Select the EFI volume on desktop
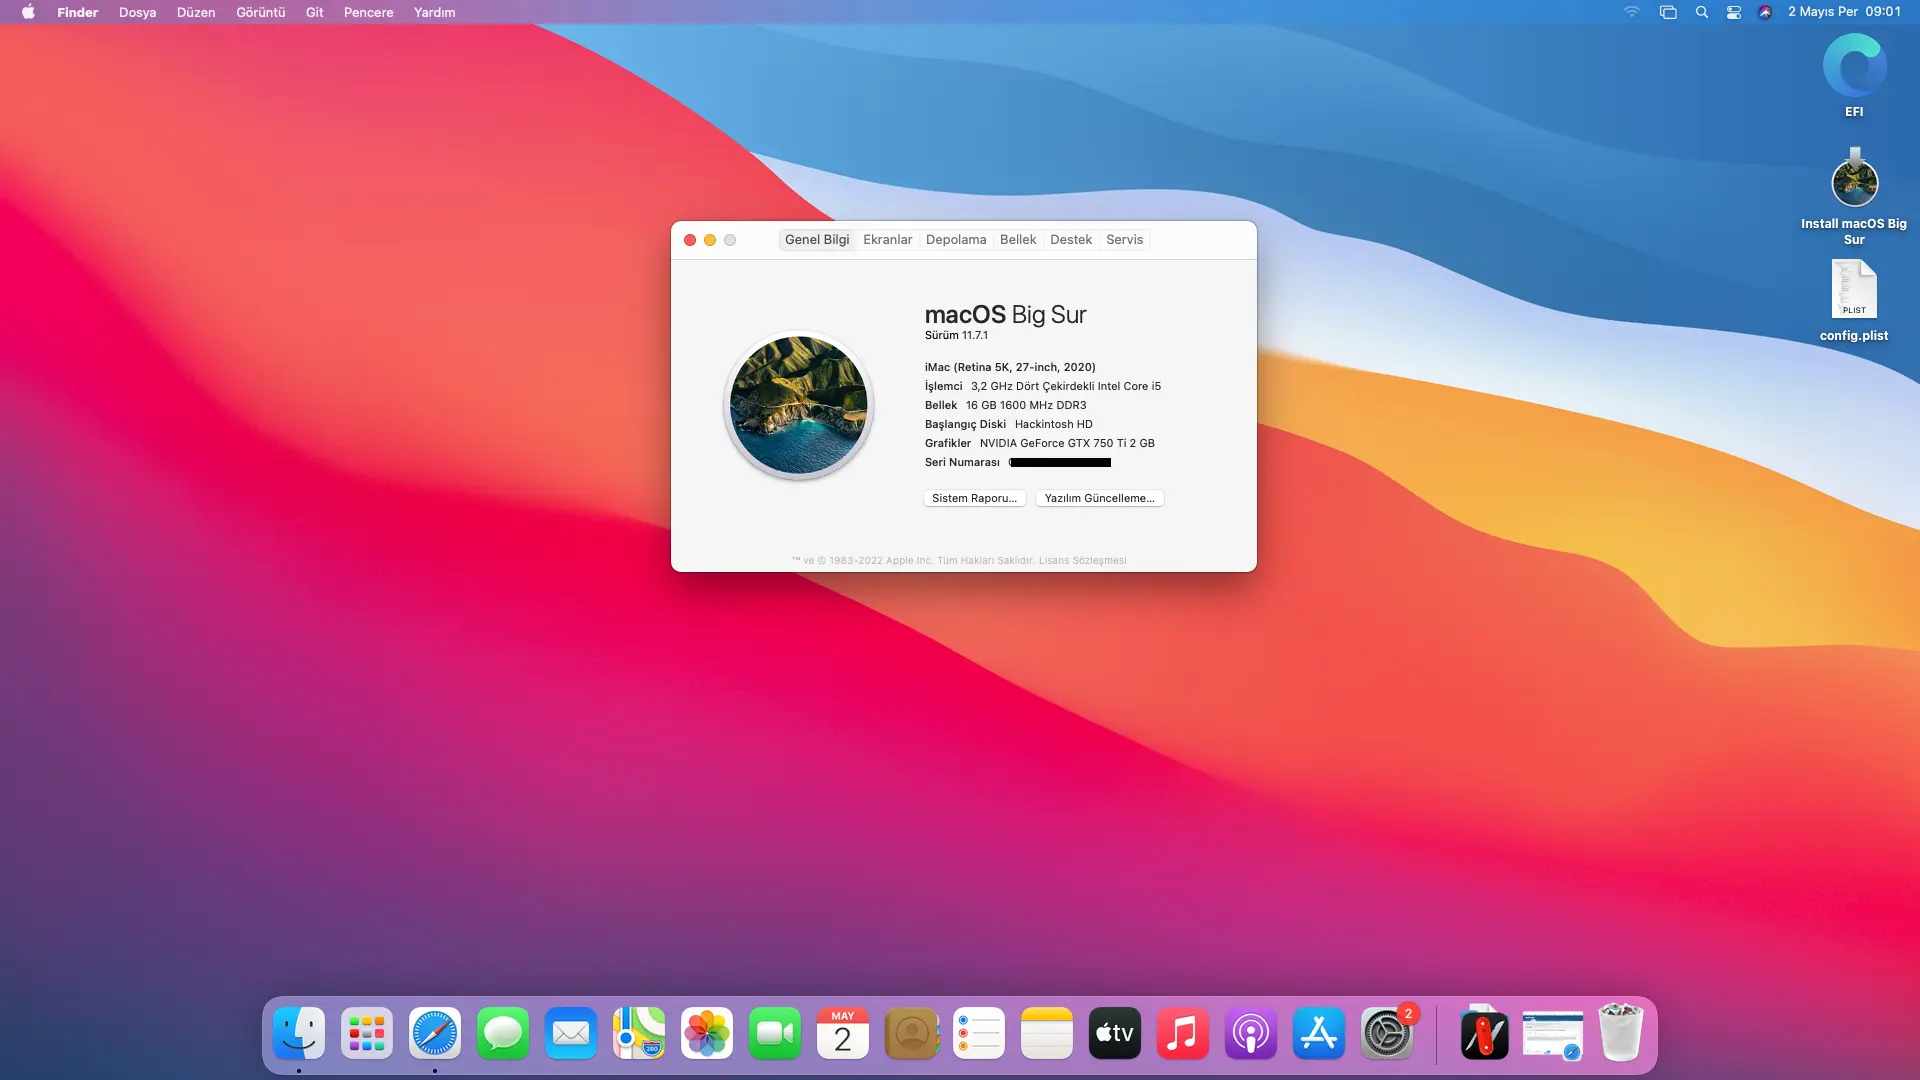This screenshot has width=1920, height=1080. pos(1854,75)
